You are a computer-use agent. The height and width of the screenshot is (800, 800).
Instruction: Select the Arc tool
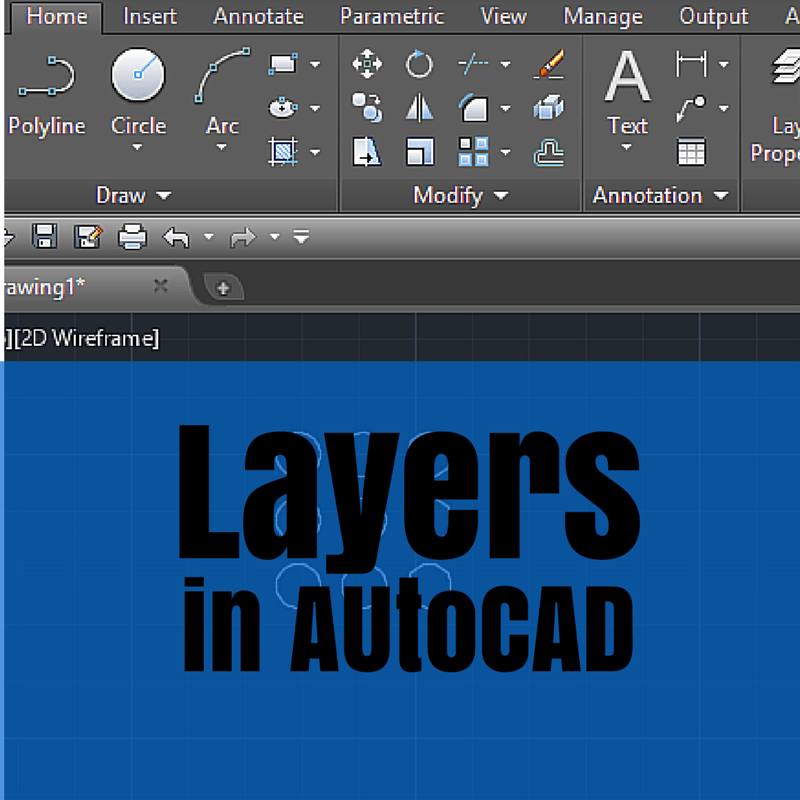[x=222, y=92]
